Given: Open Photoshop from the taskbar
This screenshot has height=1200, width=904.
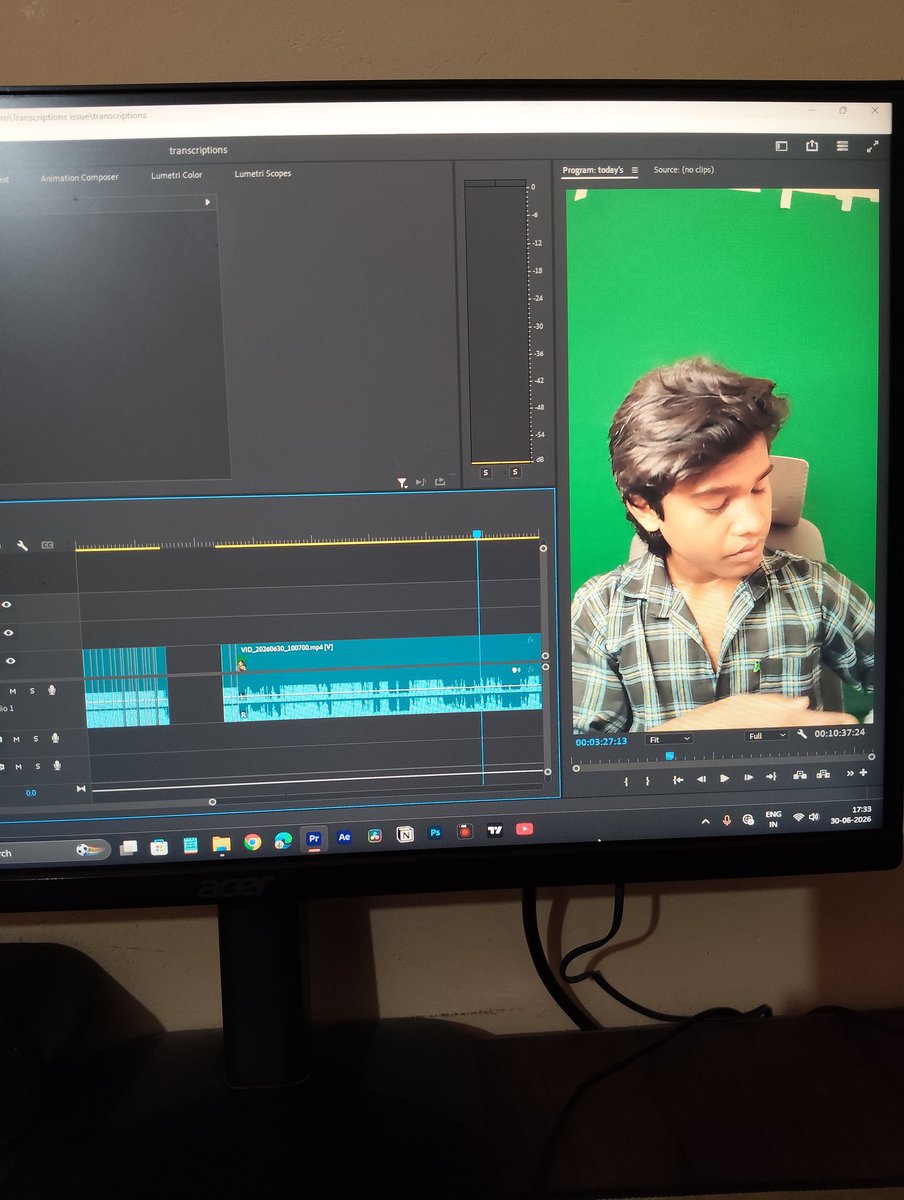Looking at the screenshot, I should pyautogui.click(x=435, y=832).
